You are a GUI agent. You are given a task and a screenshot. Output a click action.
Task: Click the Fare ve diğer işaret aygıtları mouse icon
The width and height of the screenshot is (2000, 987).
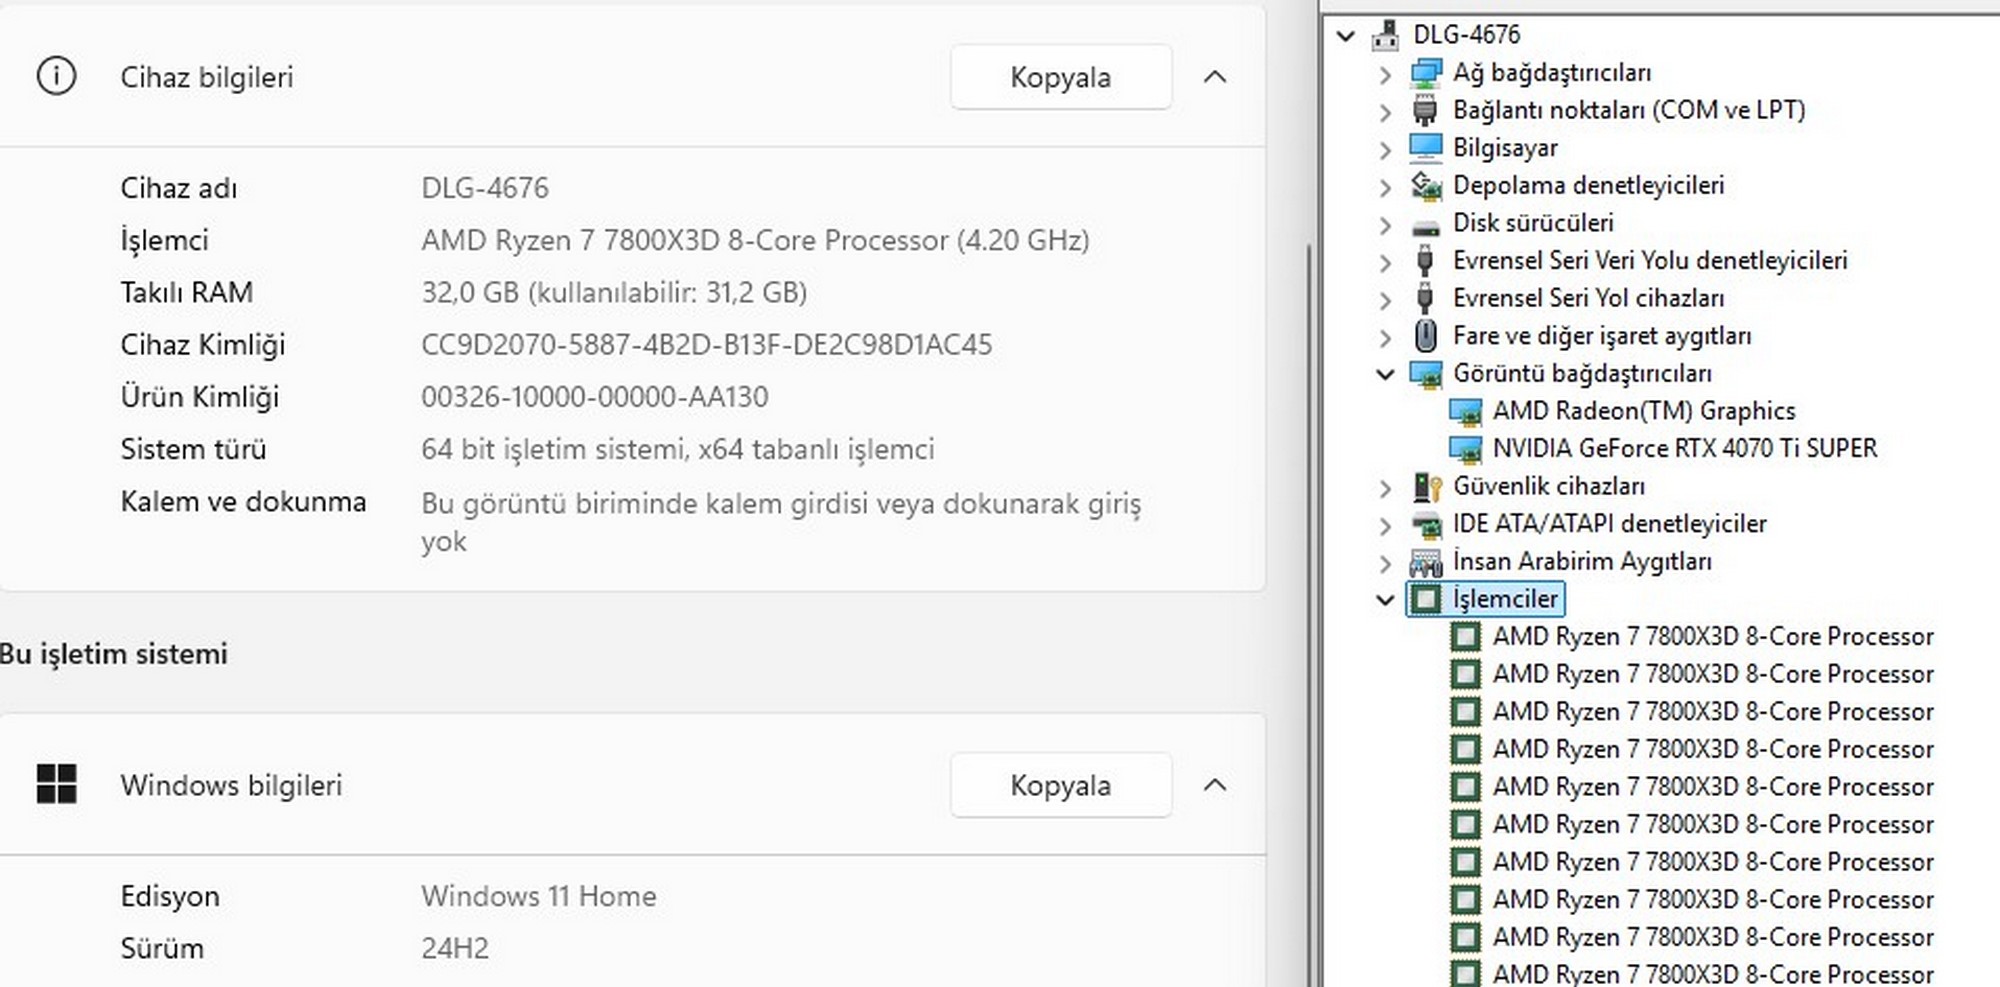[x=1426, y=336]
